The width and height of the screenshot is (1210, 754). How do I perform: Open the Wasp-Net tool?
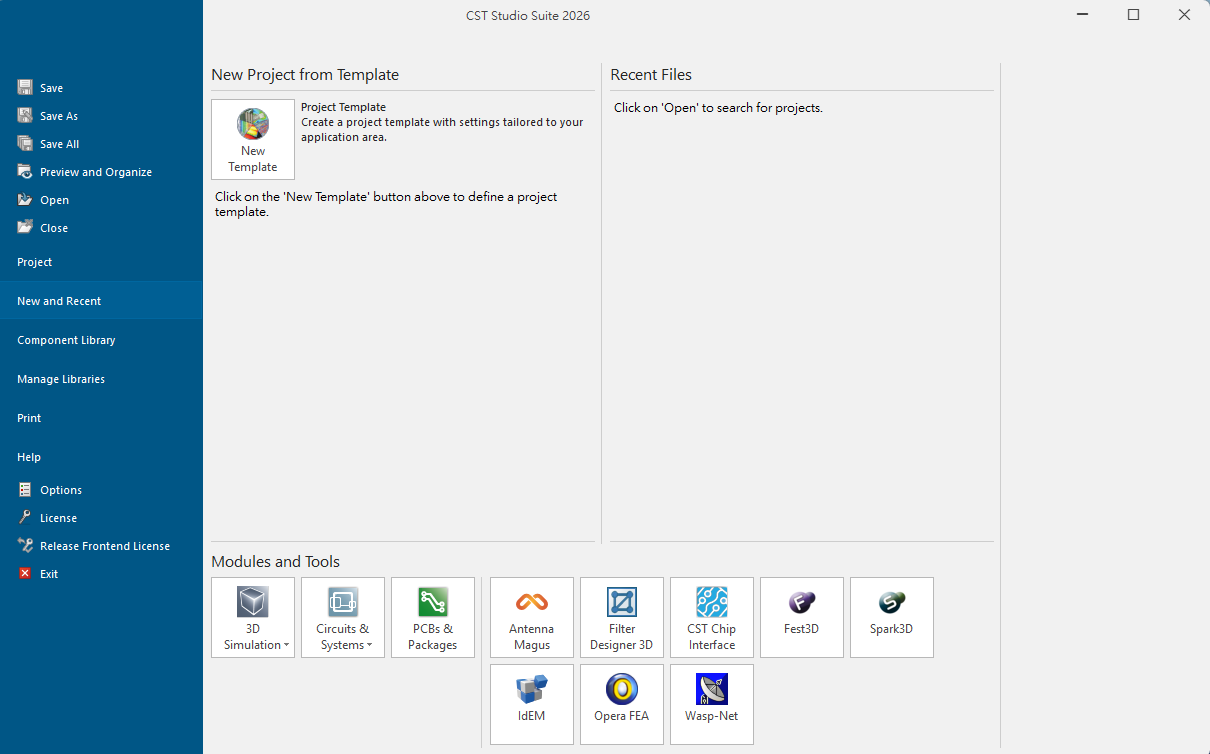click(x=712, y=704)
